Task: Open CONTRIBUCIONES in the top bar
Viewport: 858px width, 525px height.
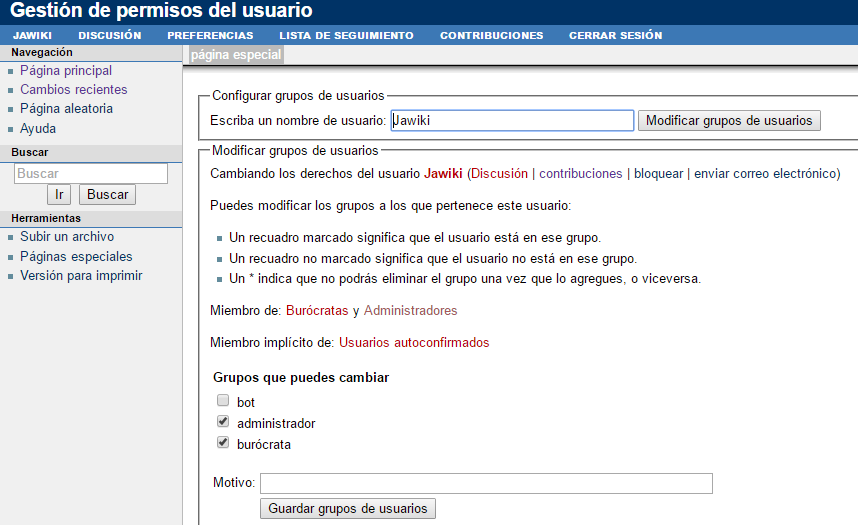Action: tap(491, 35)
